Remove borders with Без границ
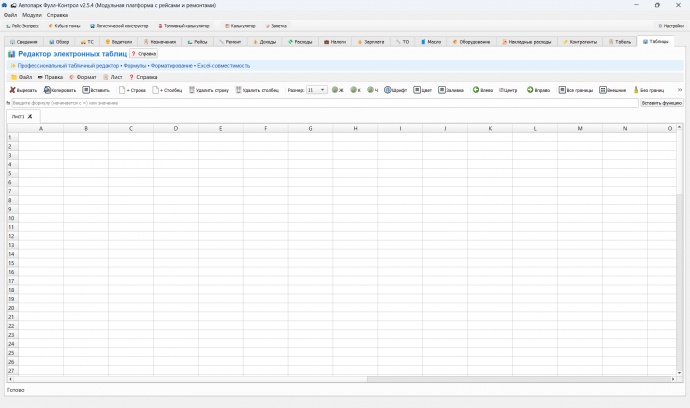 pos(649,90)
